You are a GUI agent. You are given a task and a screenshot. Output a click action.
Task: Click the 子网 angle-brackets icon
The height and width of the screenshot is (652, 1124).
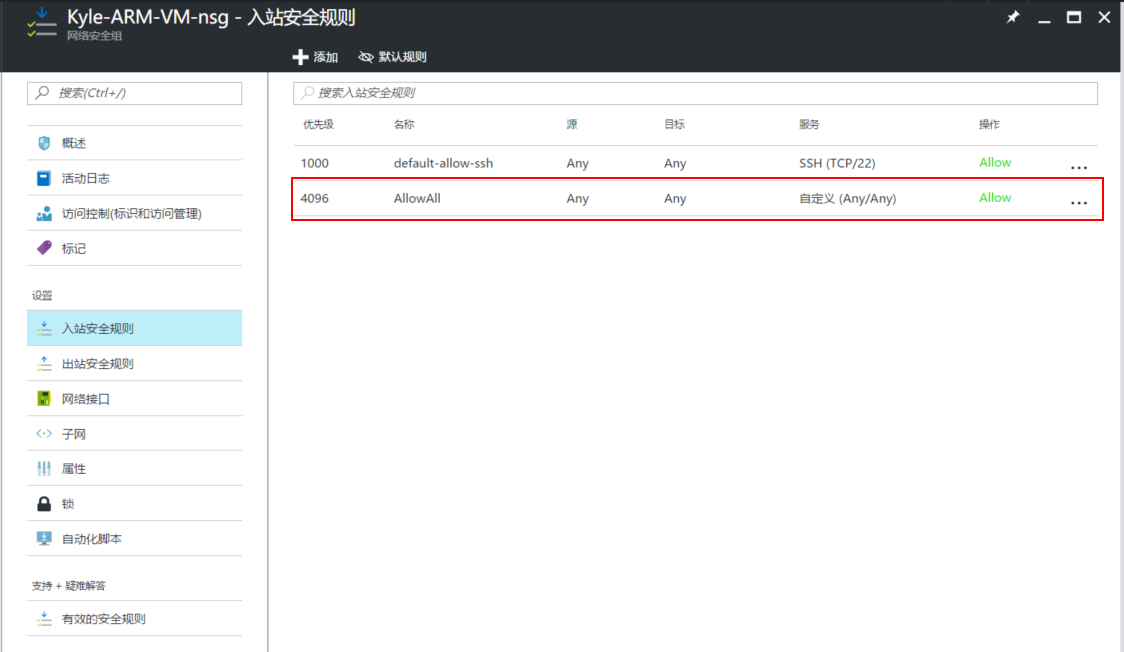pos(44,434)
